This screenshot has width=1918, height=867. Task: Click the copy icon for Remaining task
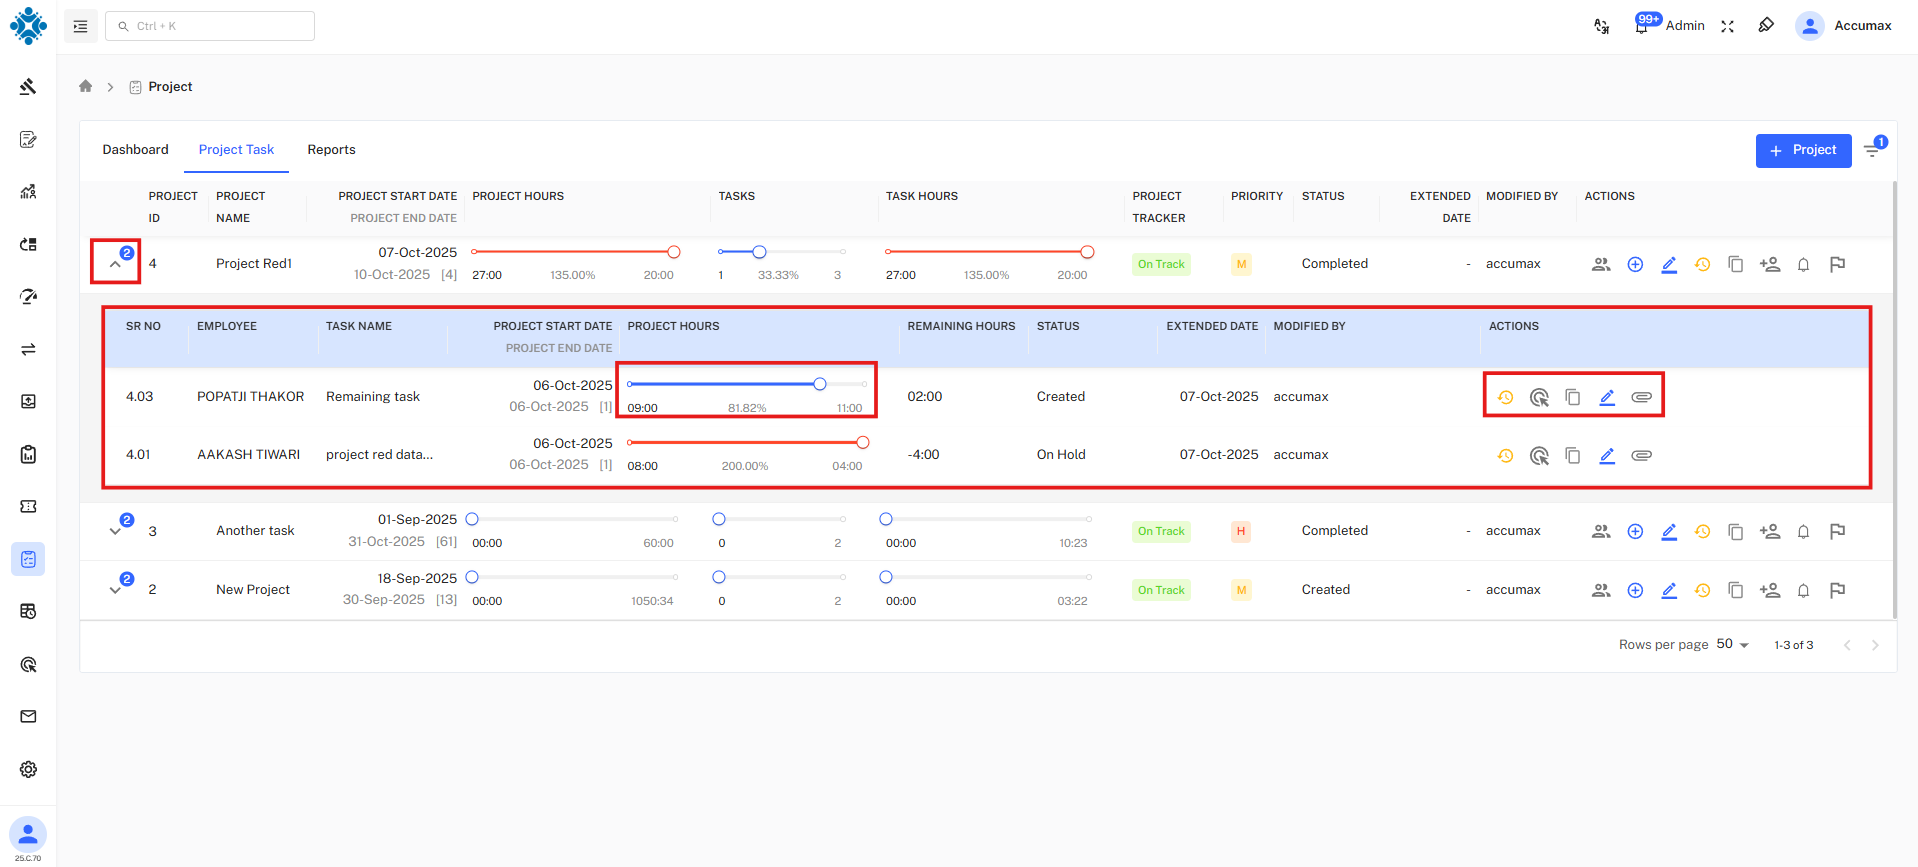[x=1573, y=398]
